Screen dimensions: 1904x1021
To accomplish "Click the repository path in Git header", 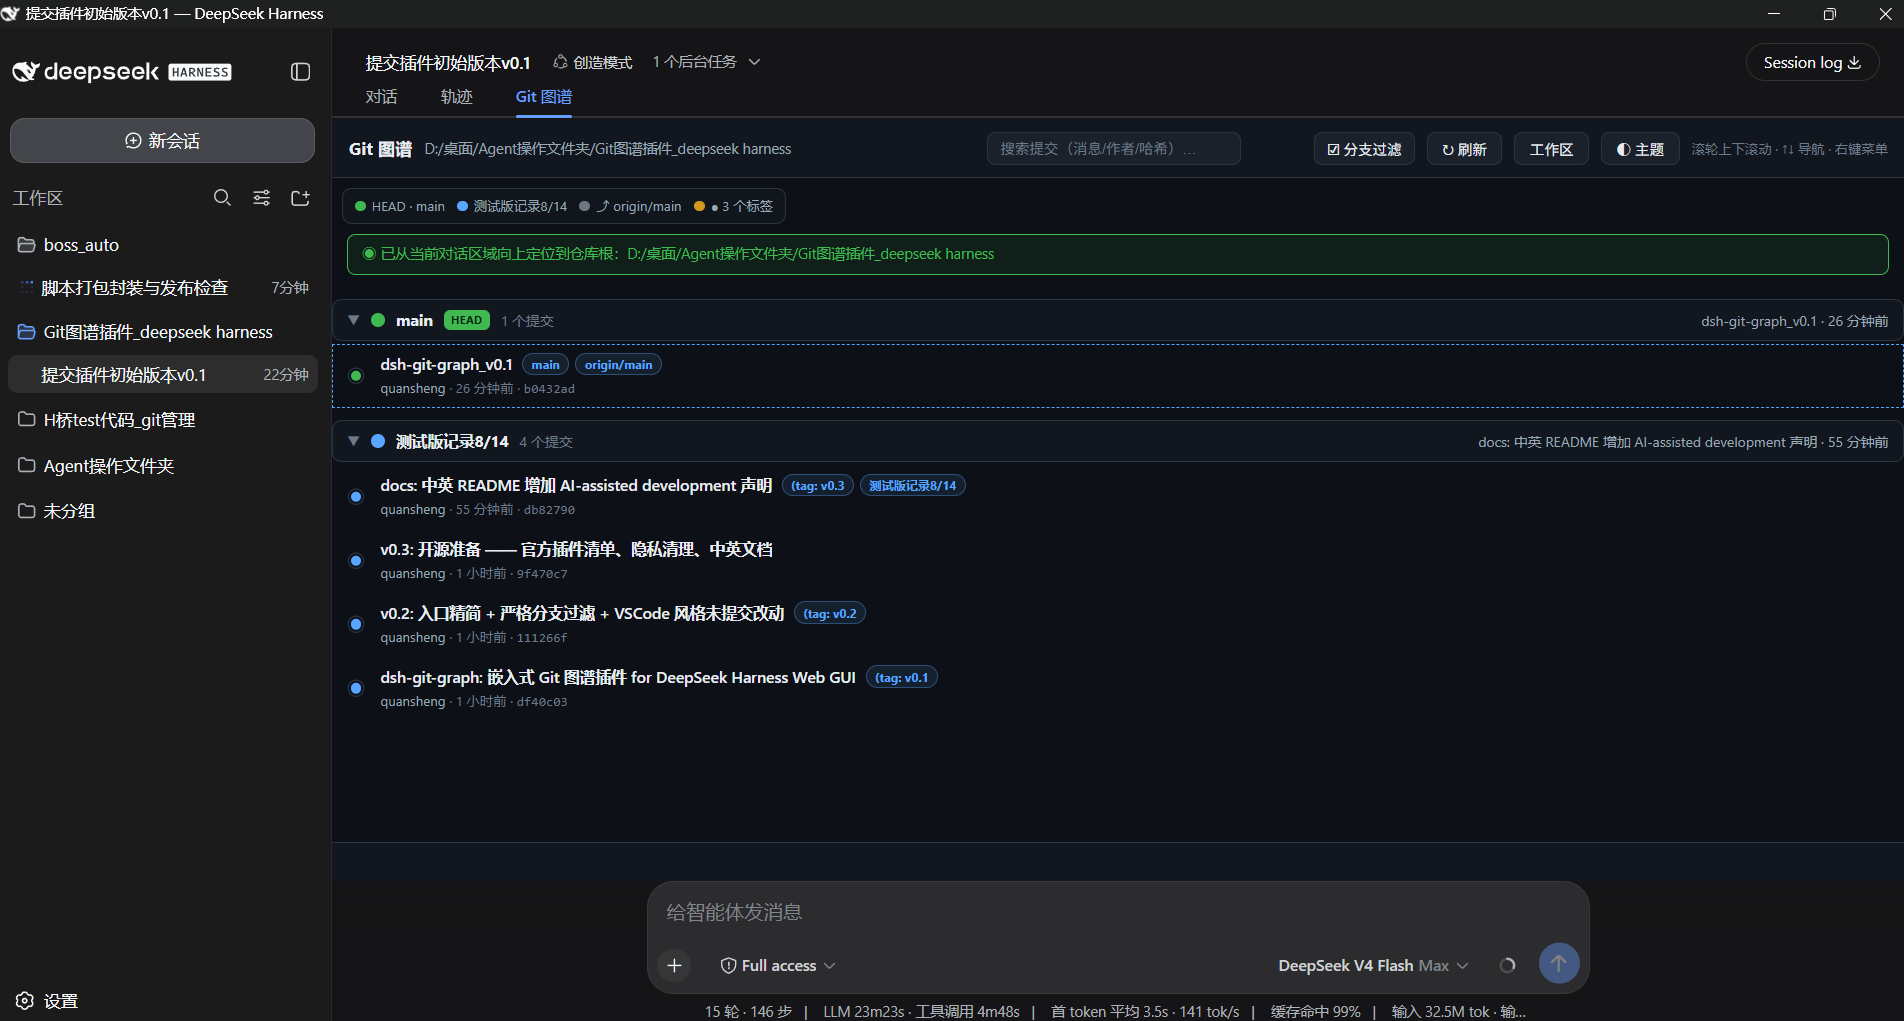I will point(608,149).
